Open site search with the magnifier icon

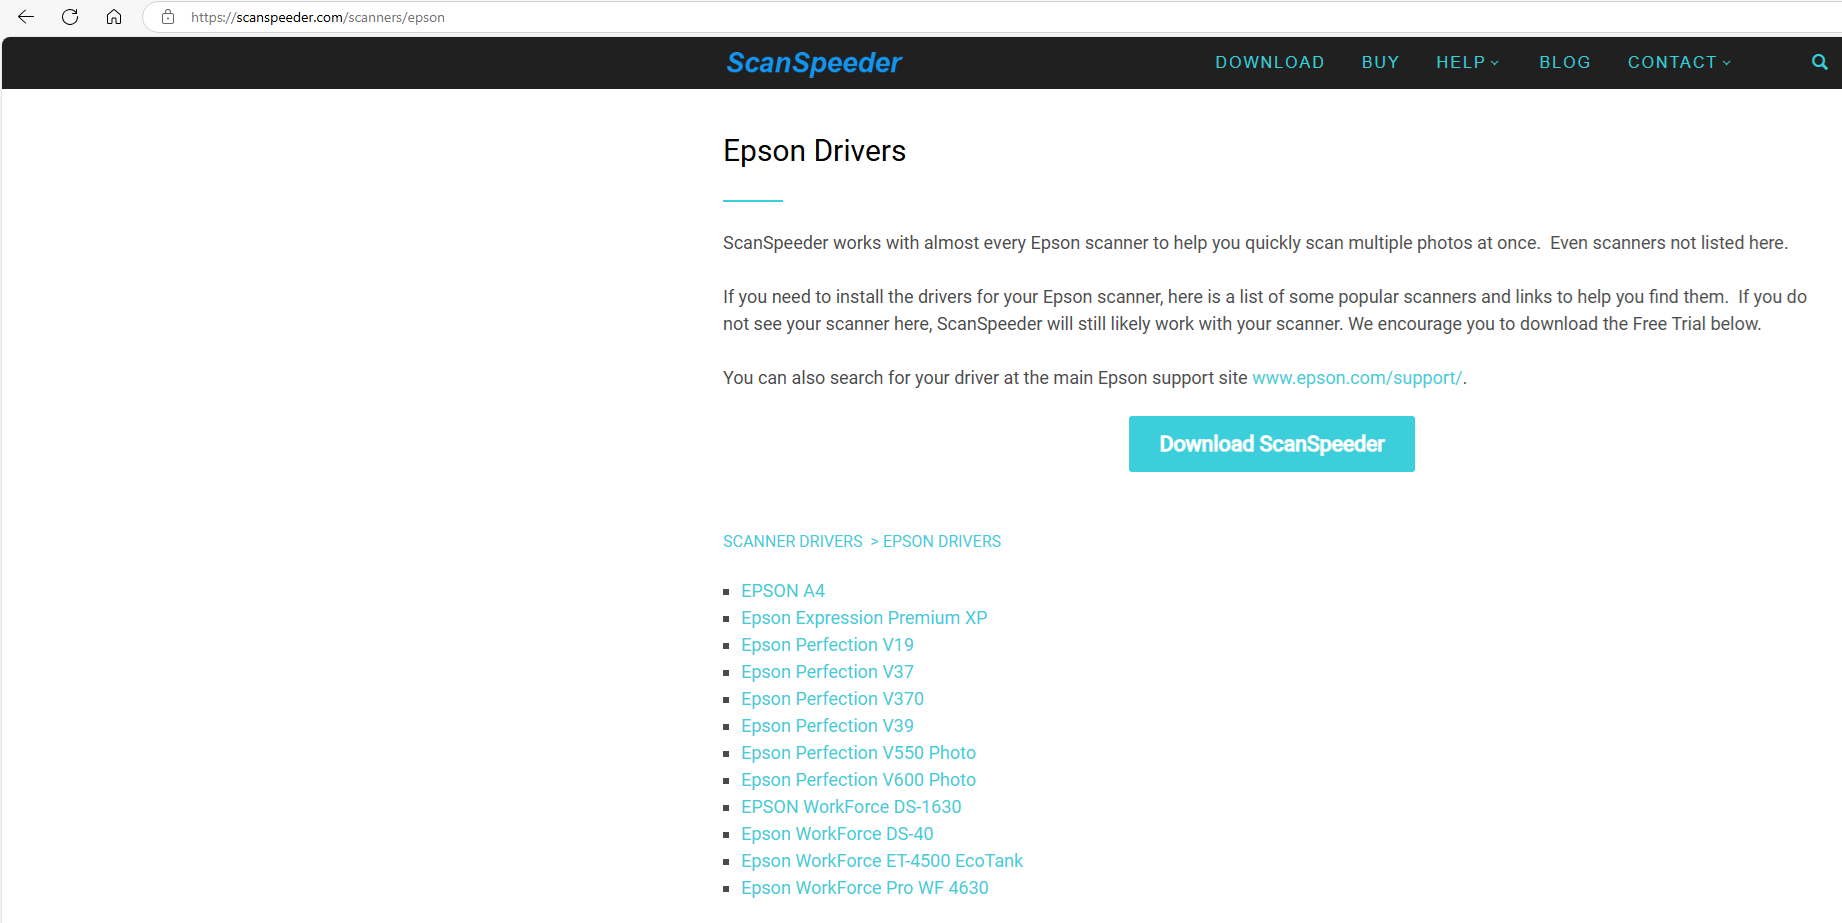click(1819, 62)
